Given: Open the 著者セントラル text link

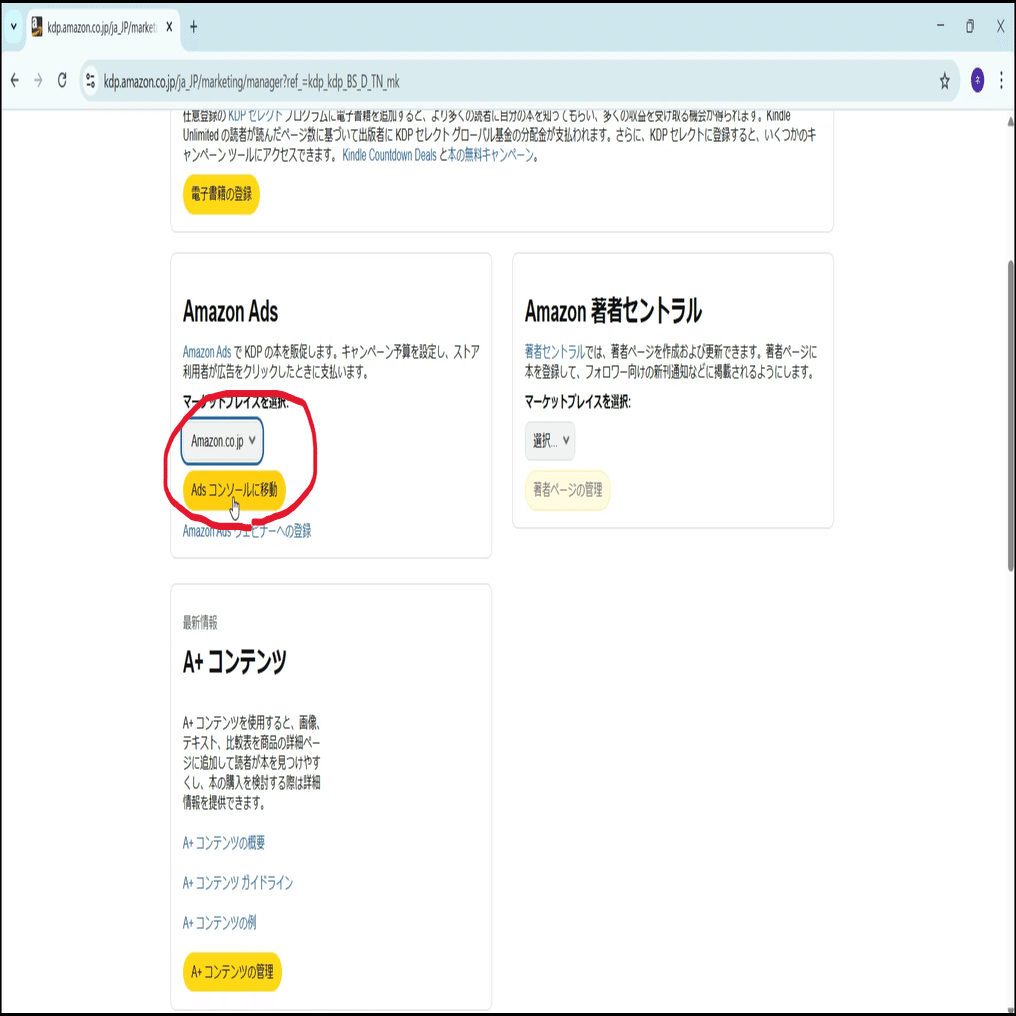Looking at the screenshot, I should pyautogui.click(x=555, y=352).
